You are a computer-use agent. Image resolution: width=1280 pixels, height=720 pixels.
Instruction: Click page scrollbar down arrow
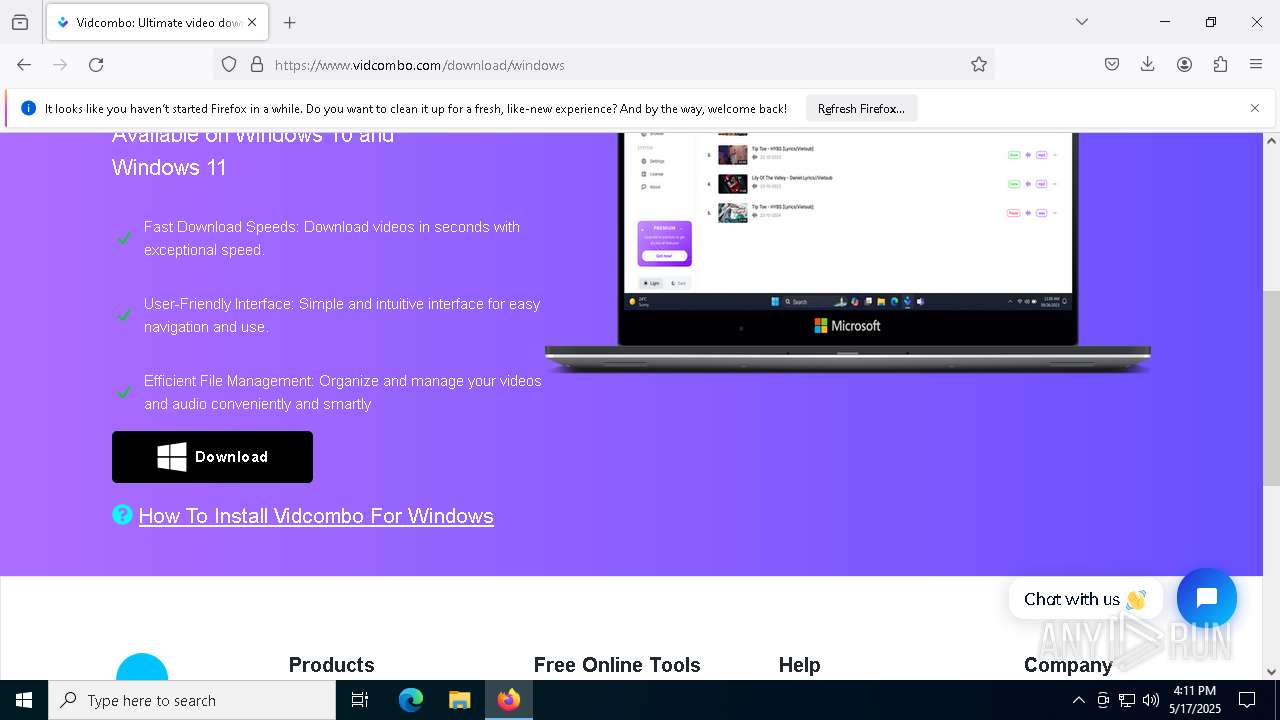(x=1271, y=671)
